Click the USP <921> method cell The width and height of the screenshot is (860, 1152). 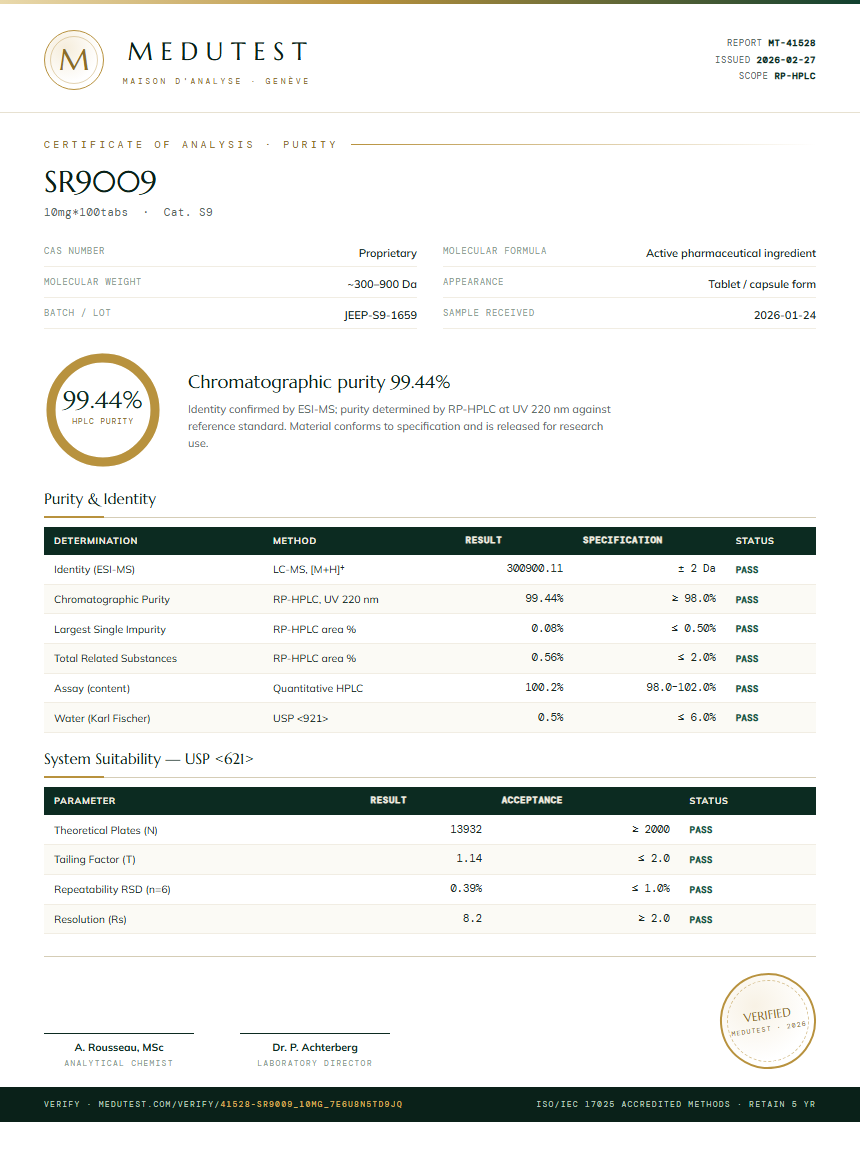click(300, 719)
